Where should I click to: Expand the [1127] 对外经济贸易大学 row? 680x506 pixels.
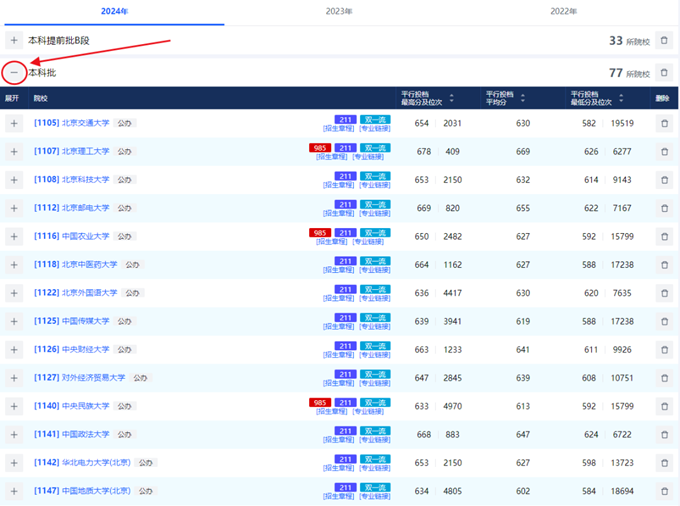[x=14, y=378]
